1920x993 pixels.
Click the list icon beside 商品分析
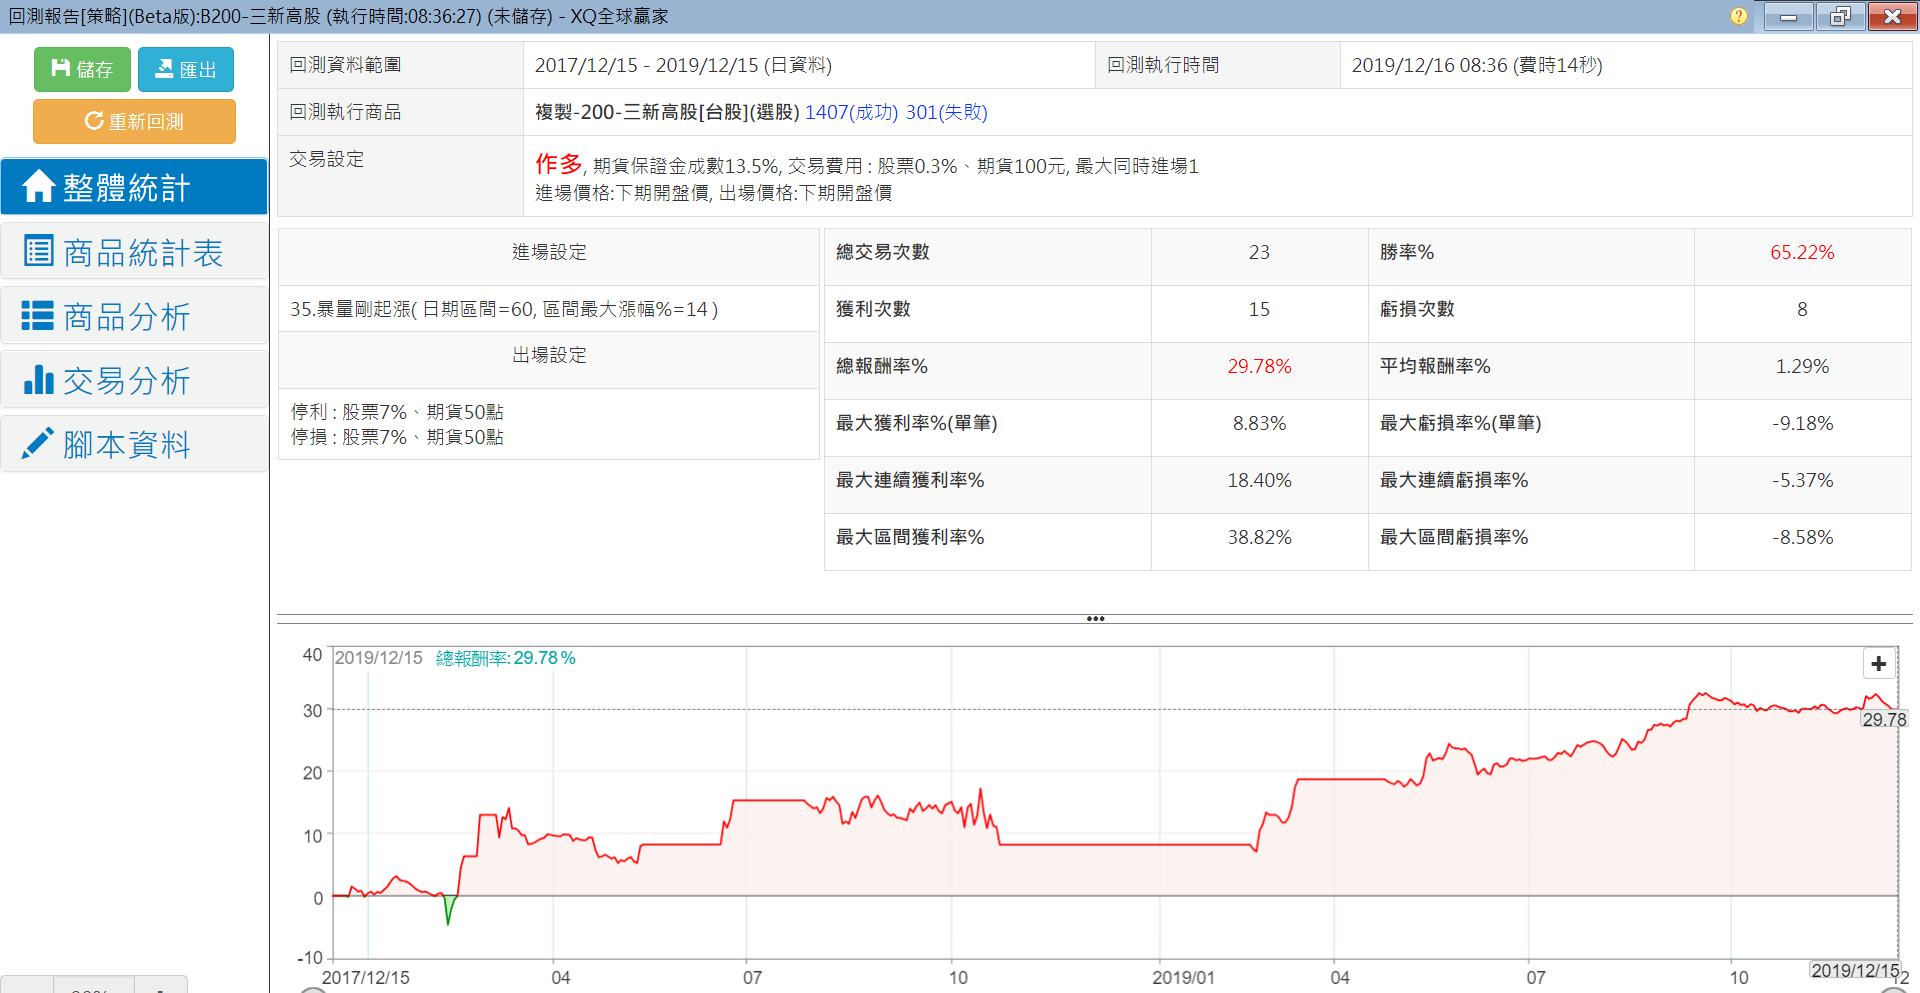coord(38,316)
